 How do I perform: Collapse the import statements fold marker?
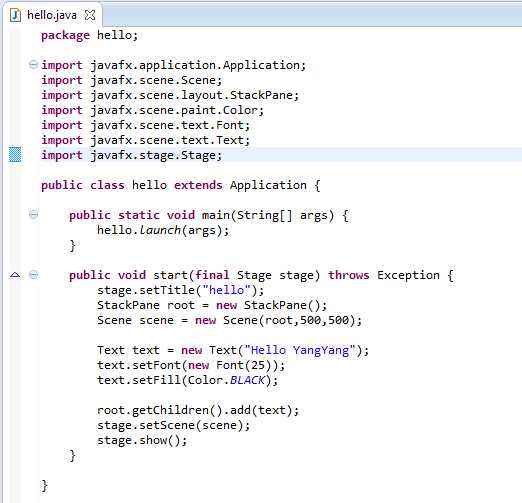(33, 64)
